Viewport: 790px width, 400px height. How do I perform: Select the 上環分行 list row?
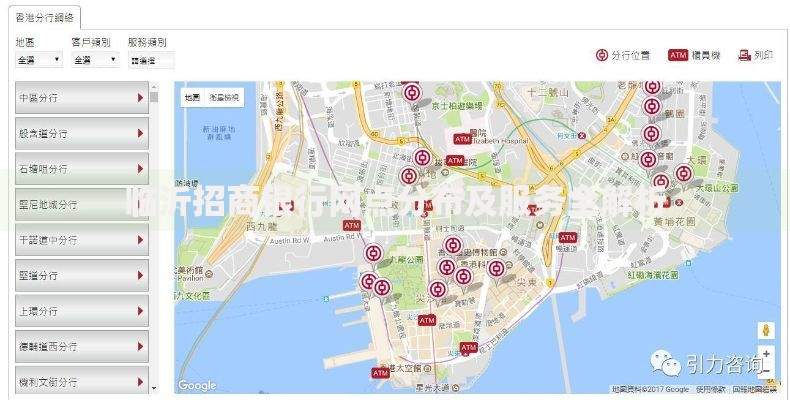tap(82, 311)
